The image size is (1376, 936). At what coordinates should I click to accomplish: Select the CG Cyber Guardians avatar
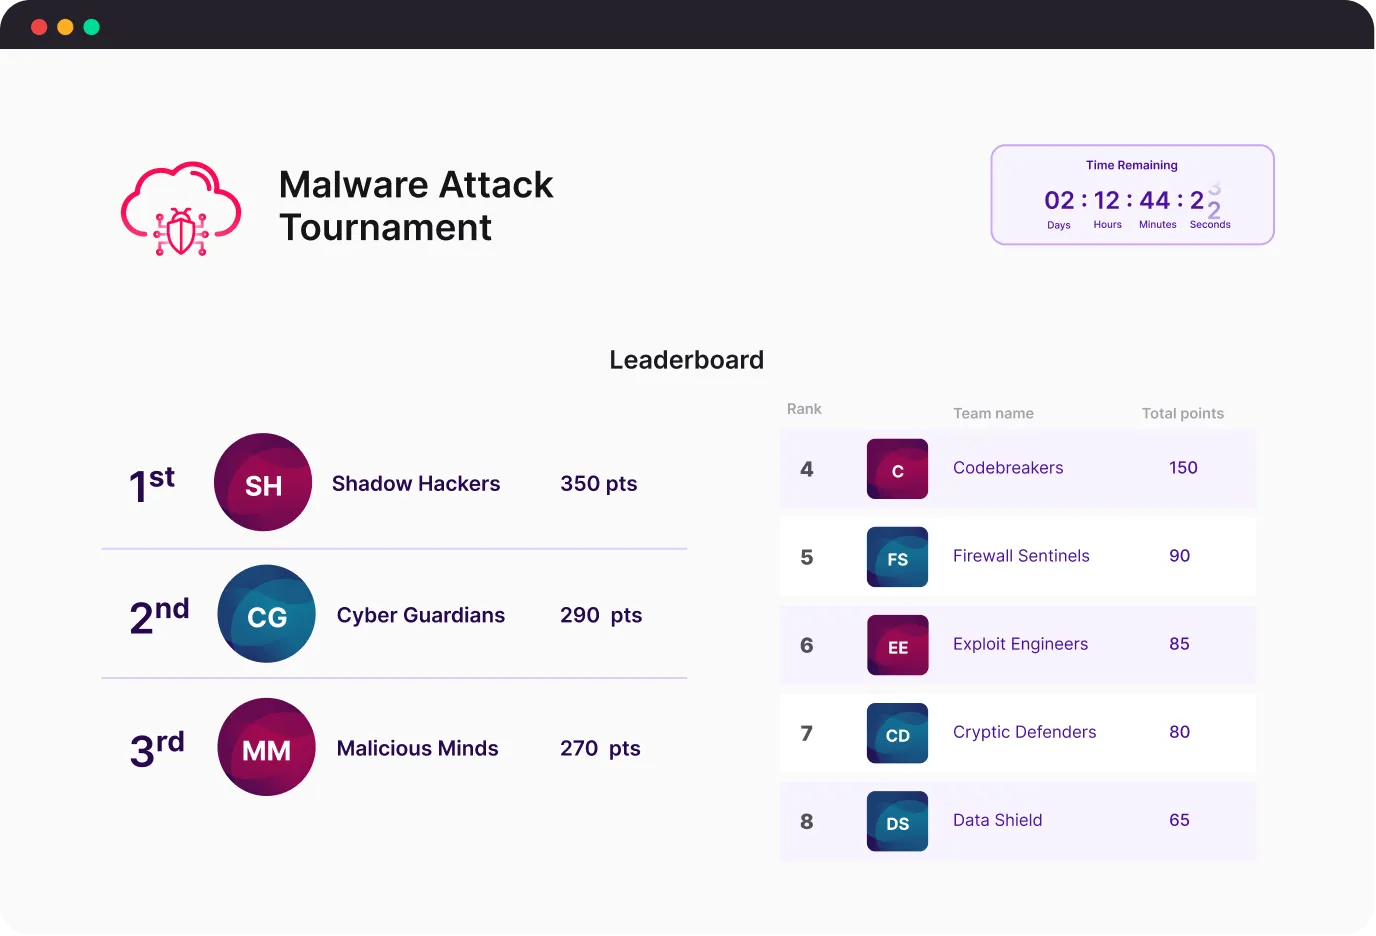tap(266, 614)
